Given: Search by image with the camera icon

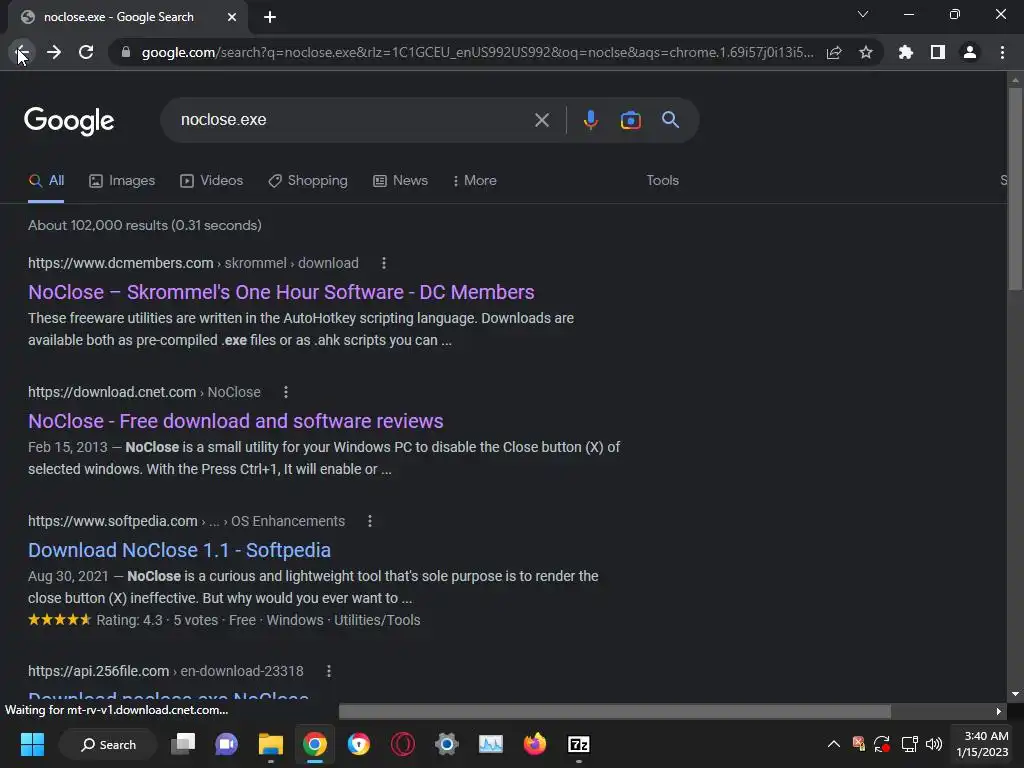Looking at the screenshot, I should (x=630, y=120).
